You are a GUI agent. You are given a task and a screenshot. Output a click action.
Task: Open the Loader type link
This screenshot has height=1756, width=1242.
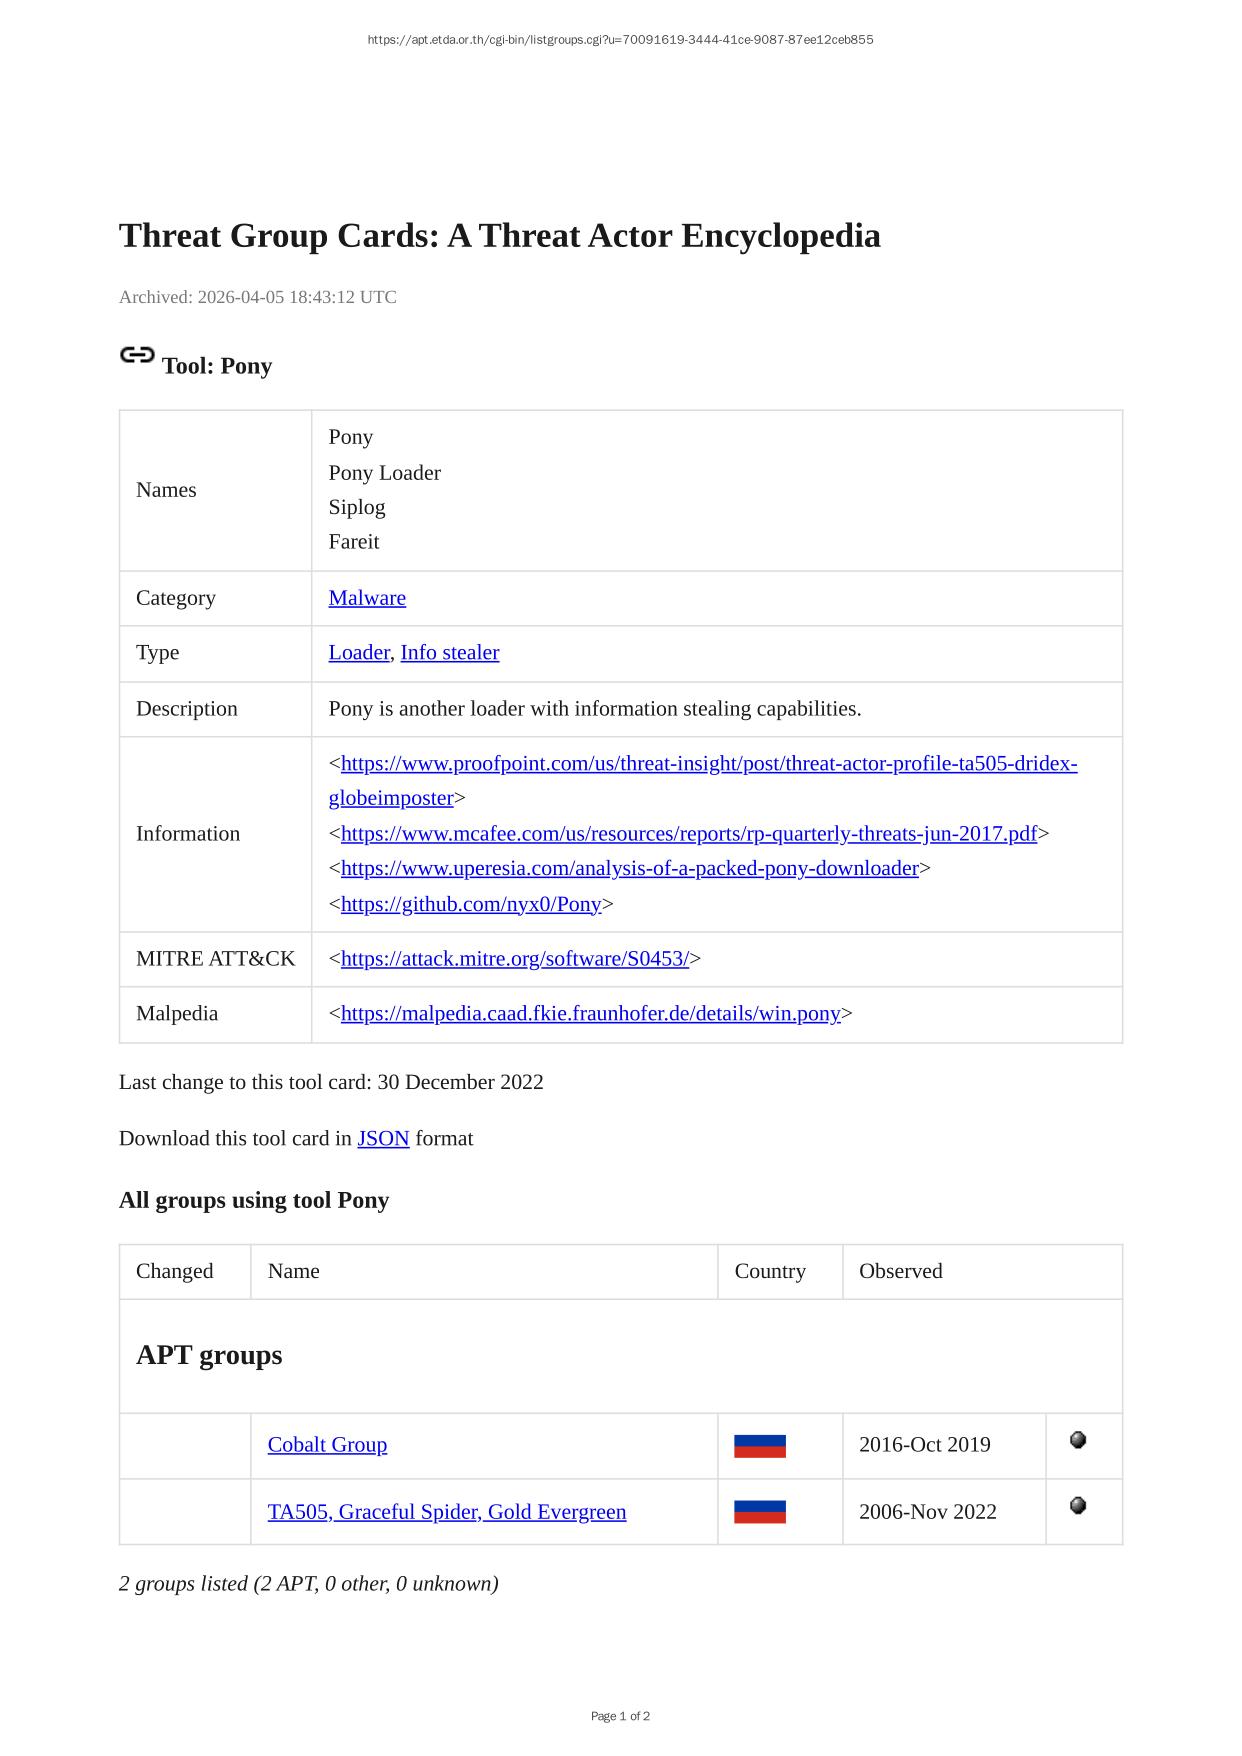358,652
